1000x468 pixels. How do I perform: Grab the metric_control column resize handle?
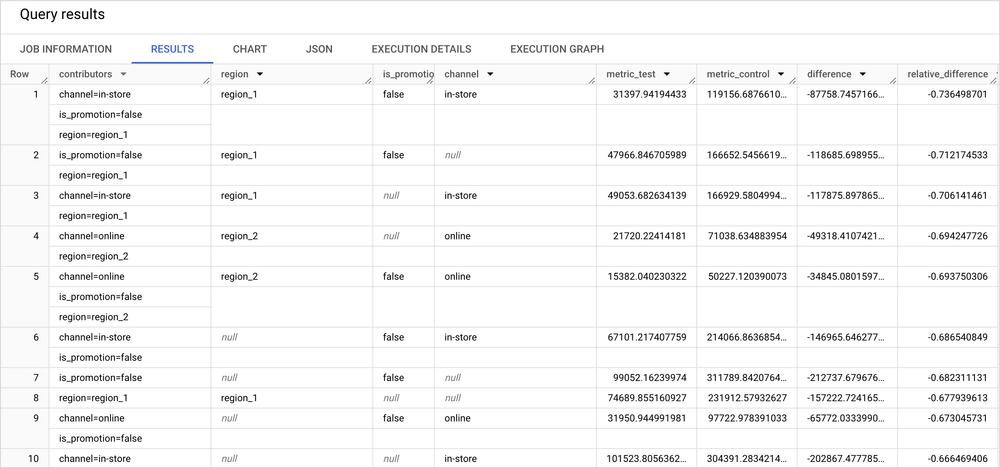pyautogui.click(x=792, y=80)
